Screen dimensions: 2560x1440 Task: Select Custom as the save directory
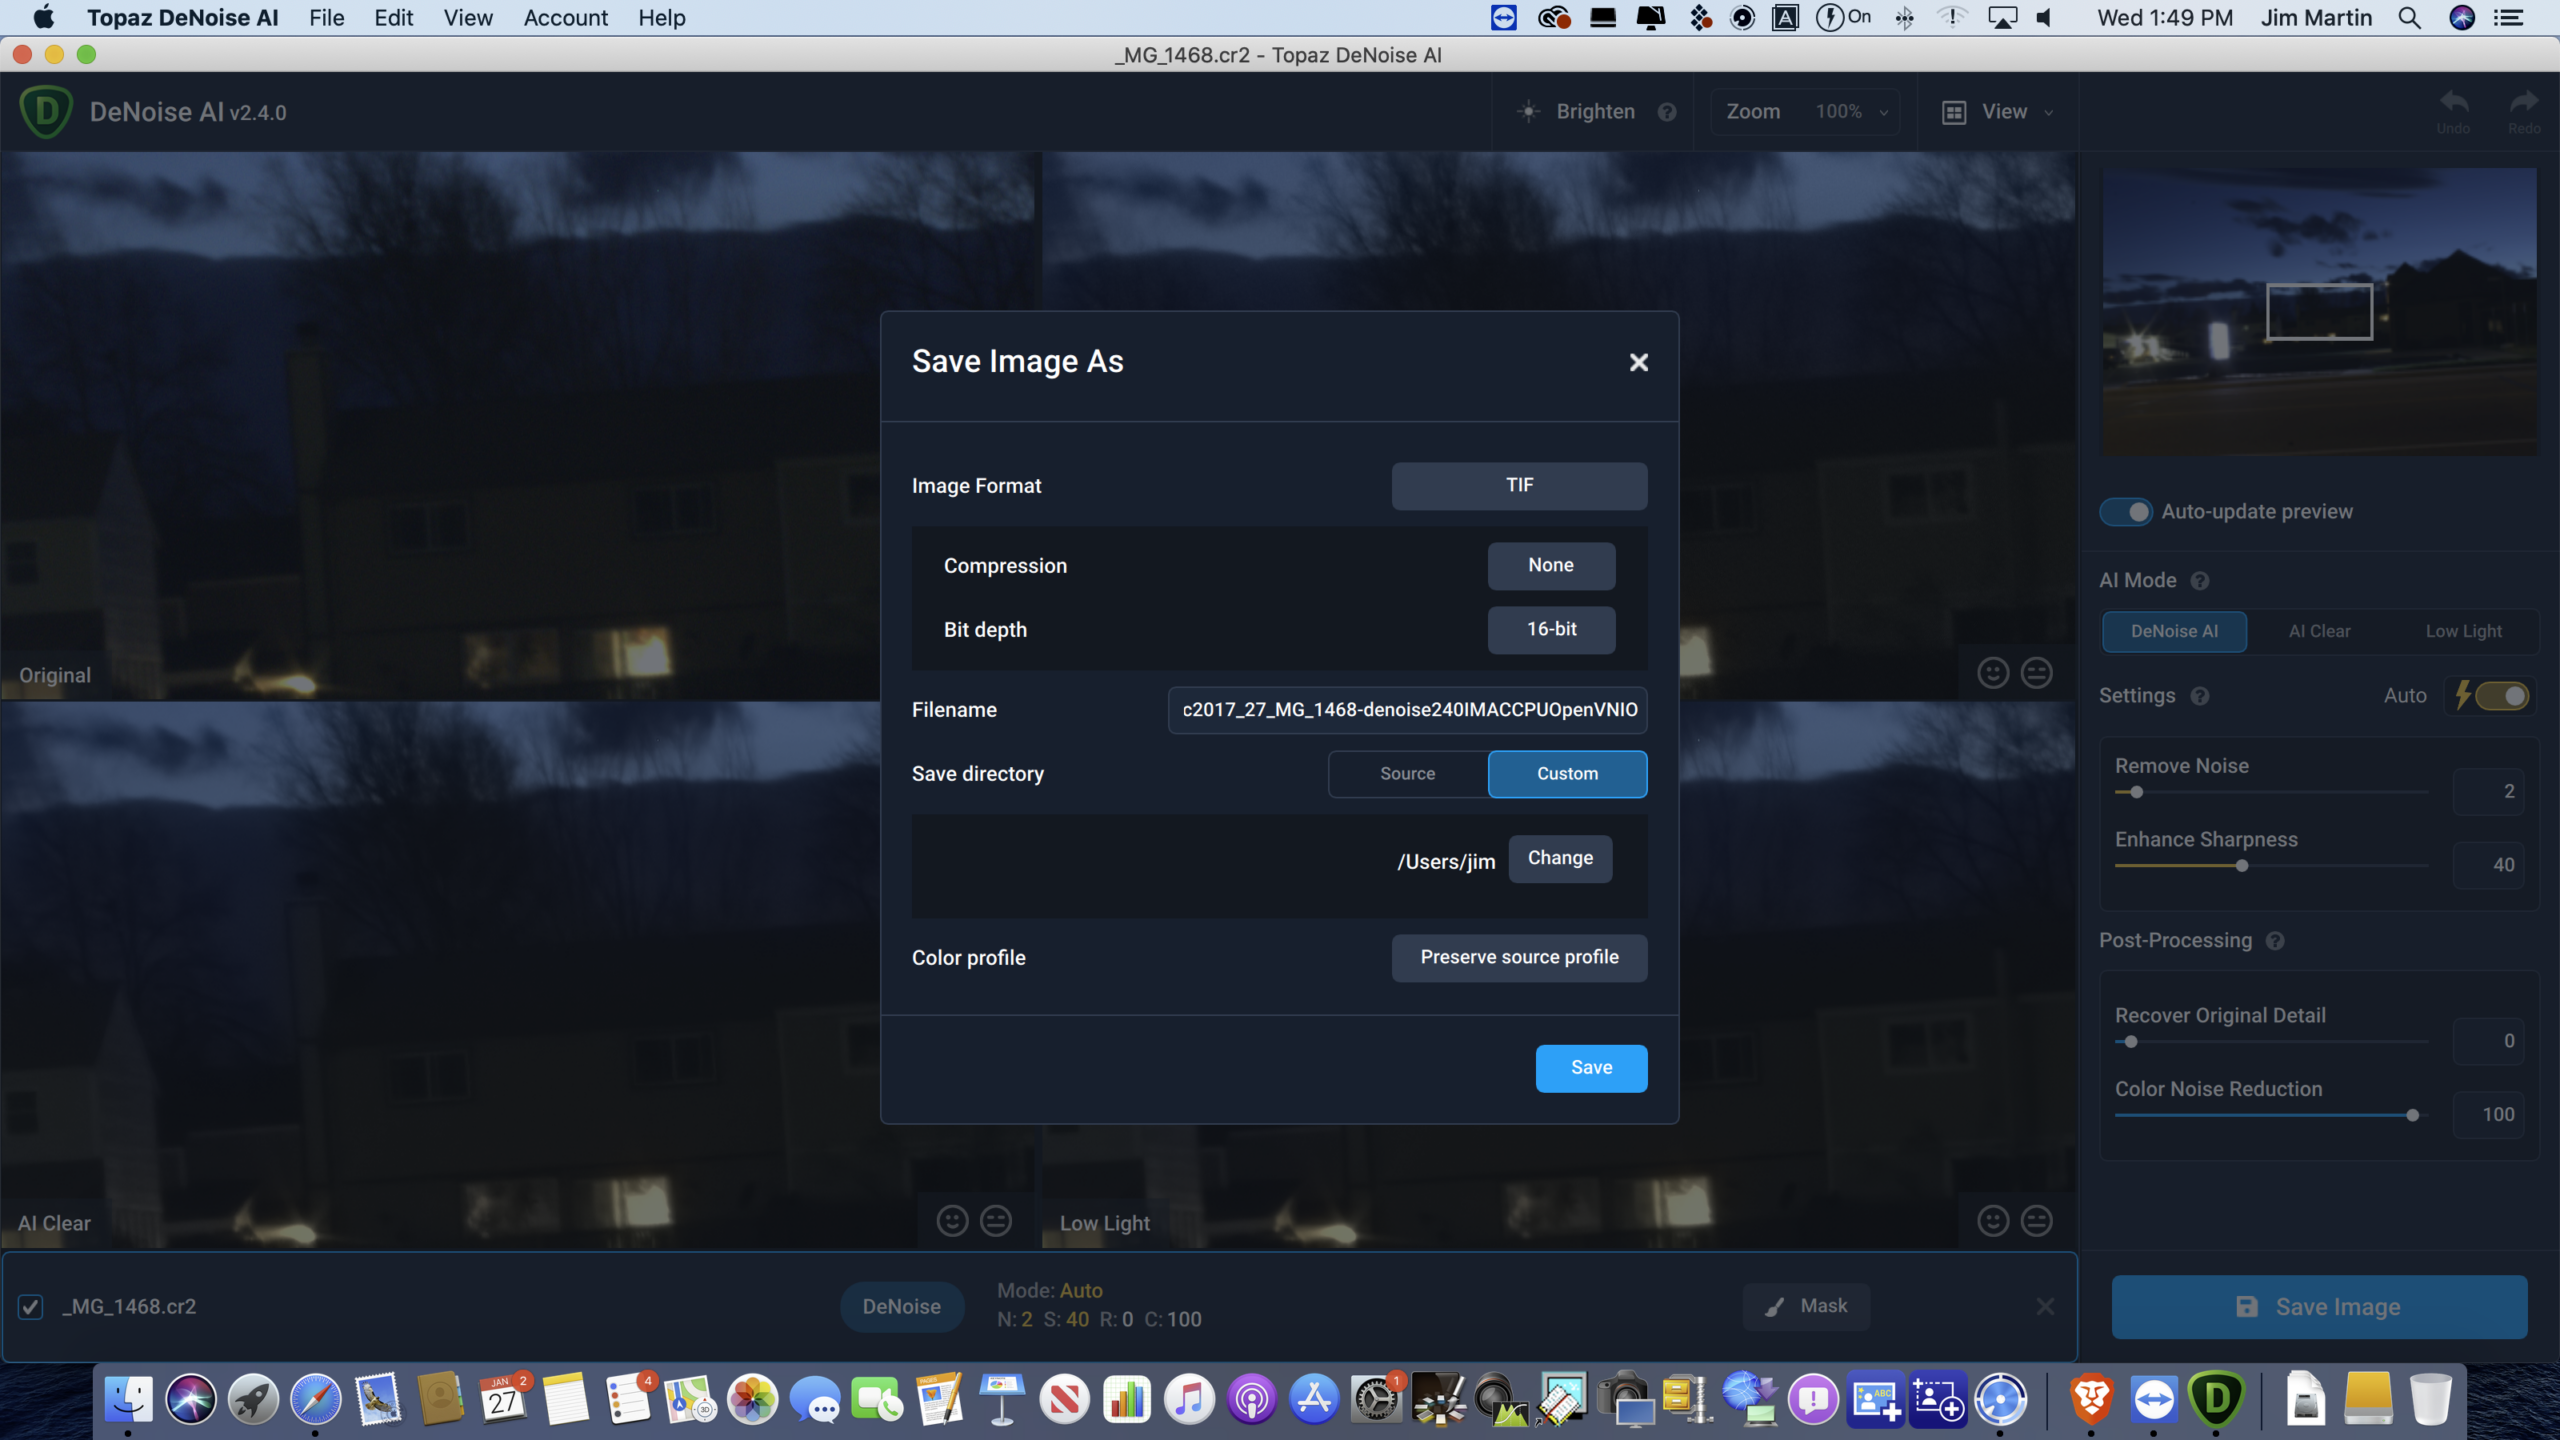1567,774
